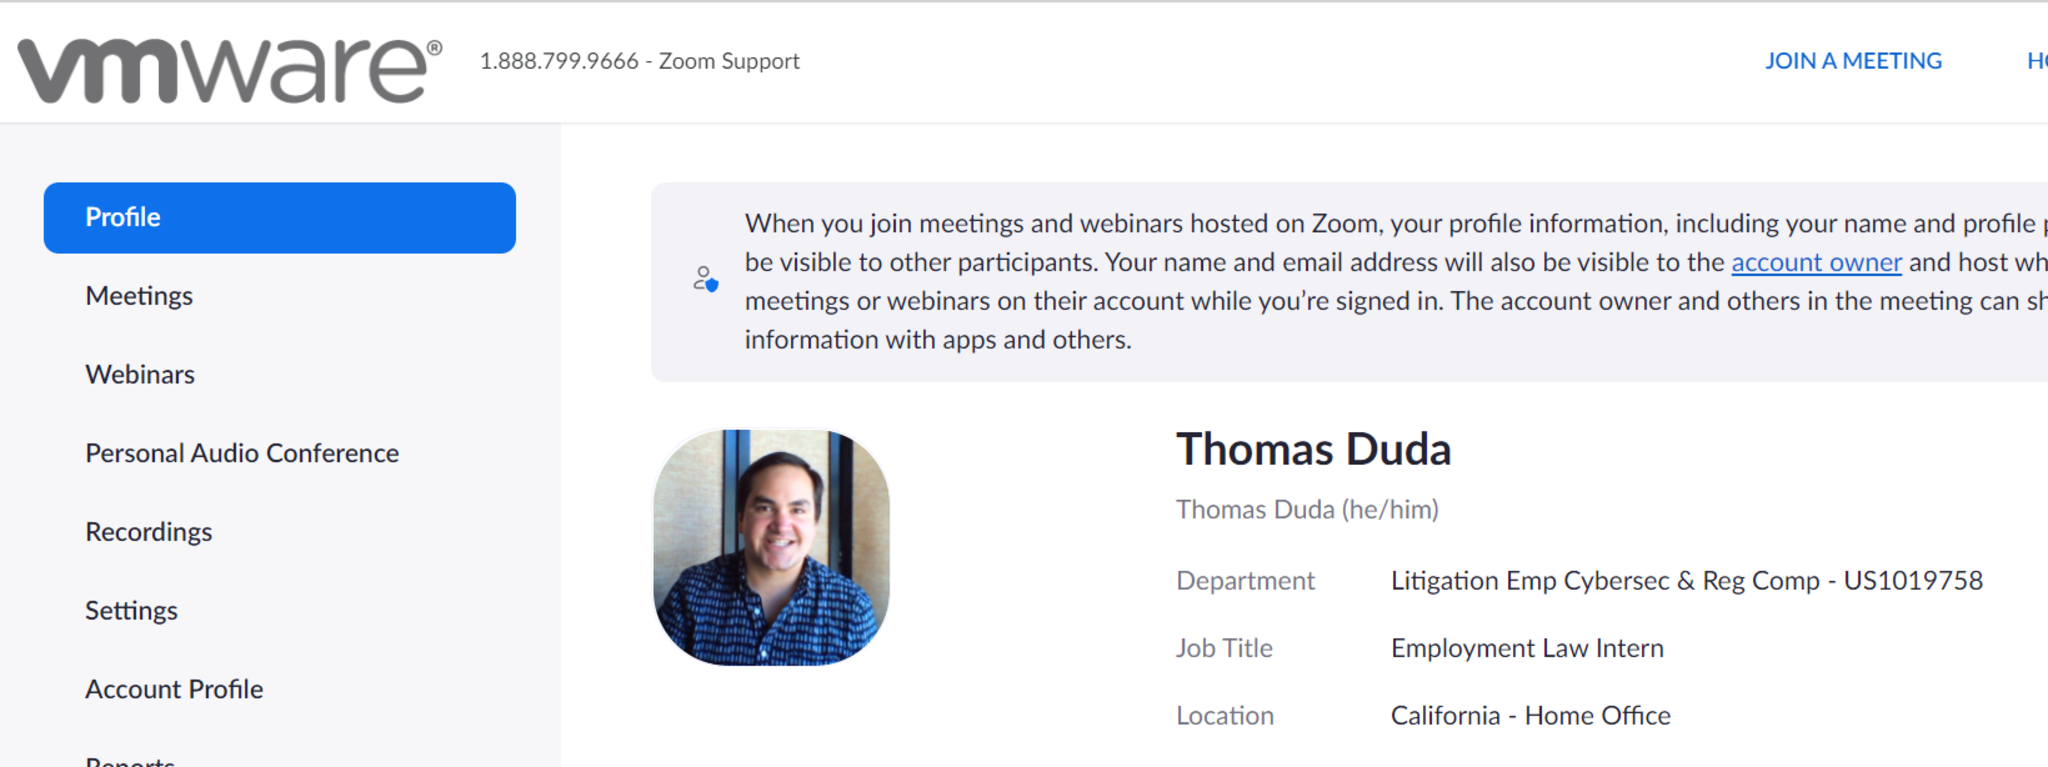Viewport: 2048px width, 767px height.
Task: Select Personal Audio Conference in sidebar
Action: [x=242, y=453]
